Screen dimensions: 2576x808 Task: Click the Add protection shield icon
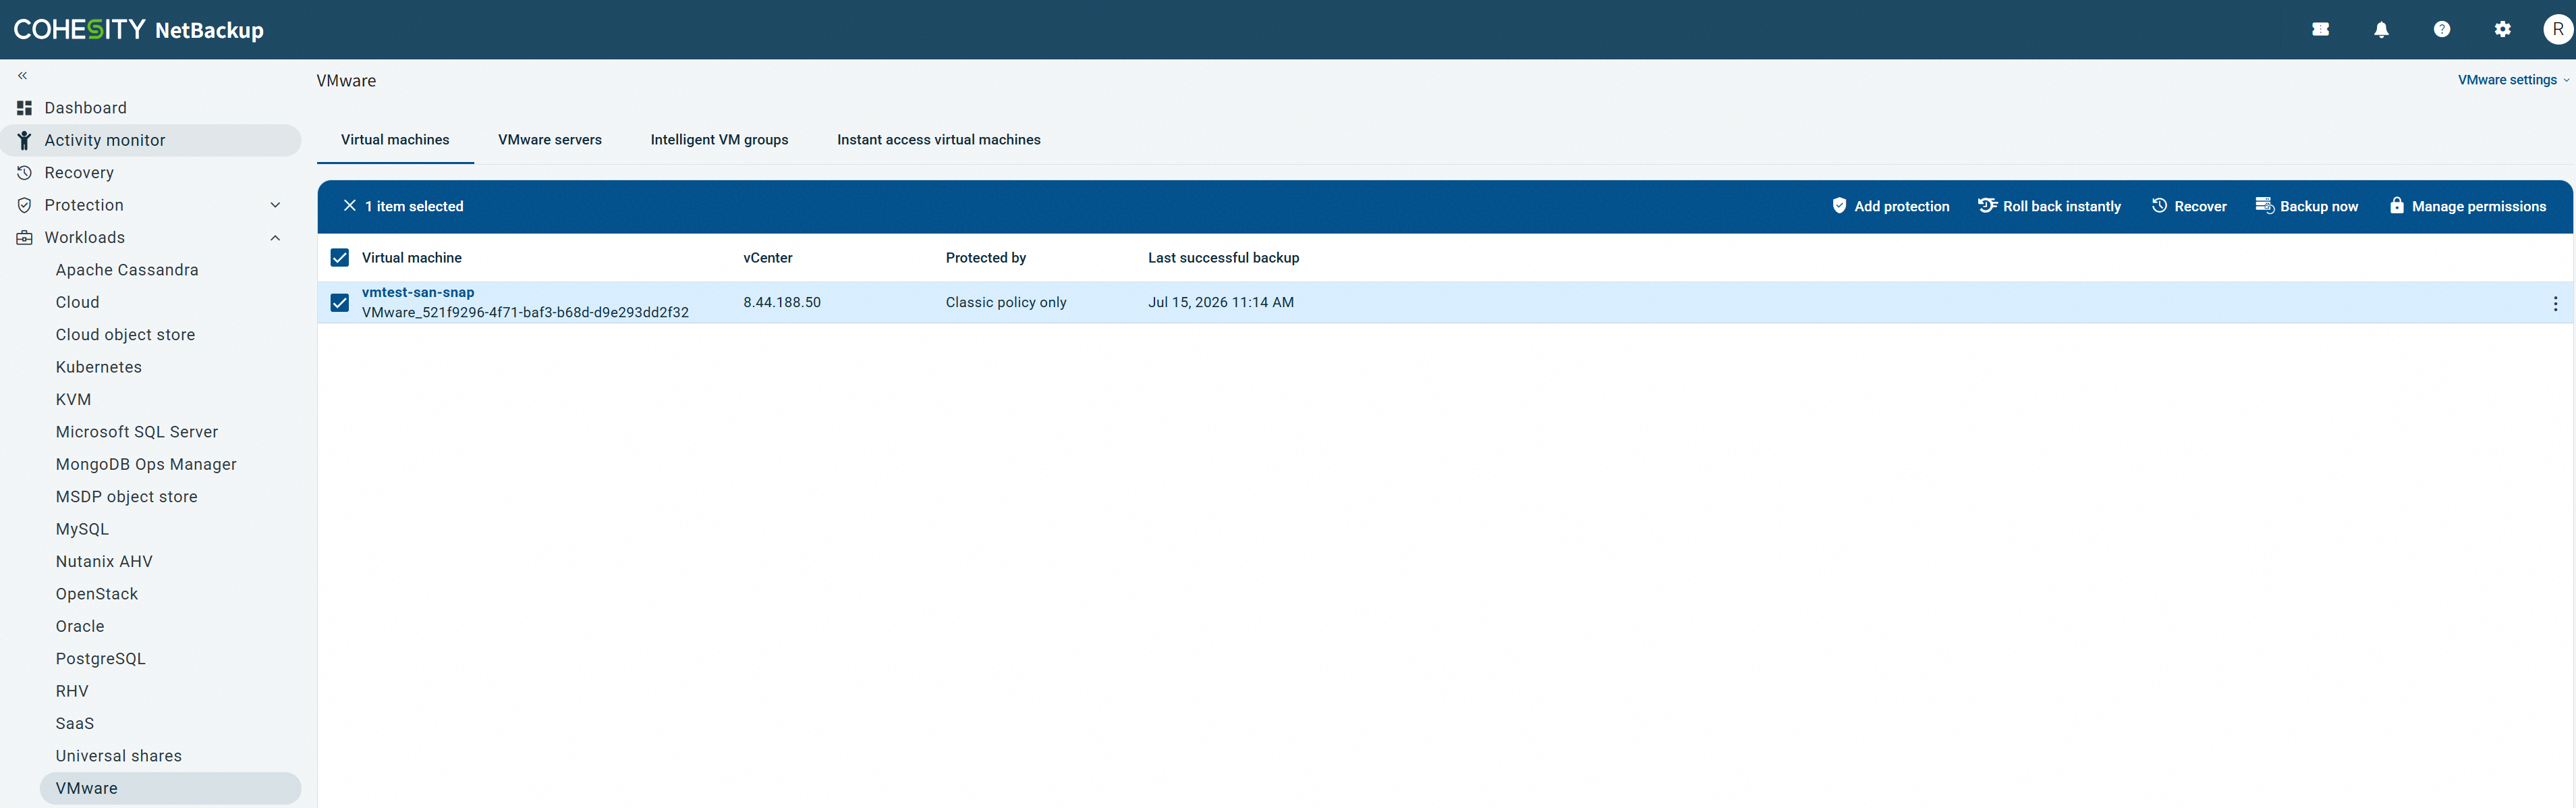[x=1839, y=206]
